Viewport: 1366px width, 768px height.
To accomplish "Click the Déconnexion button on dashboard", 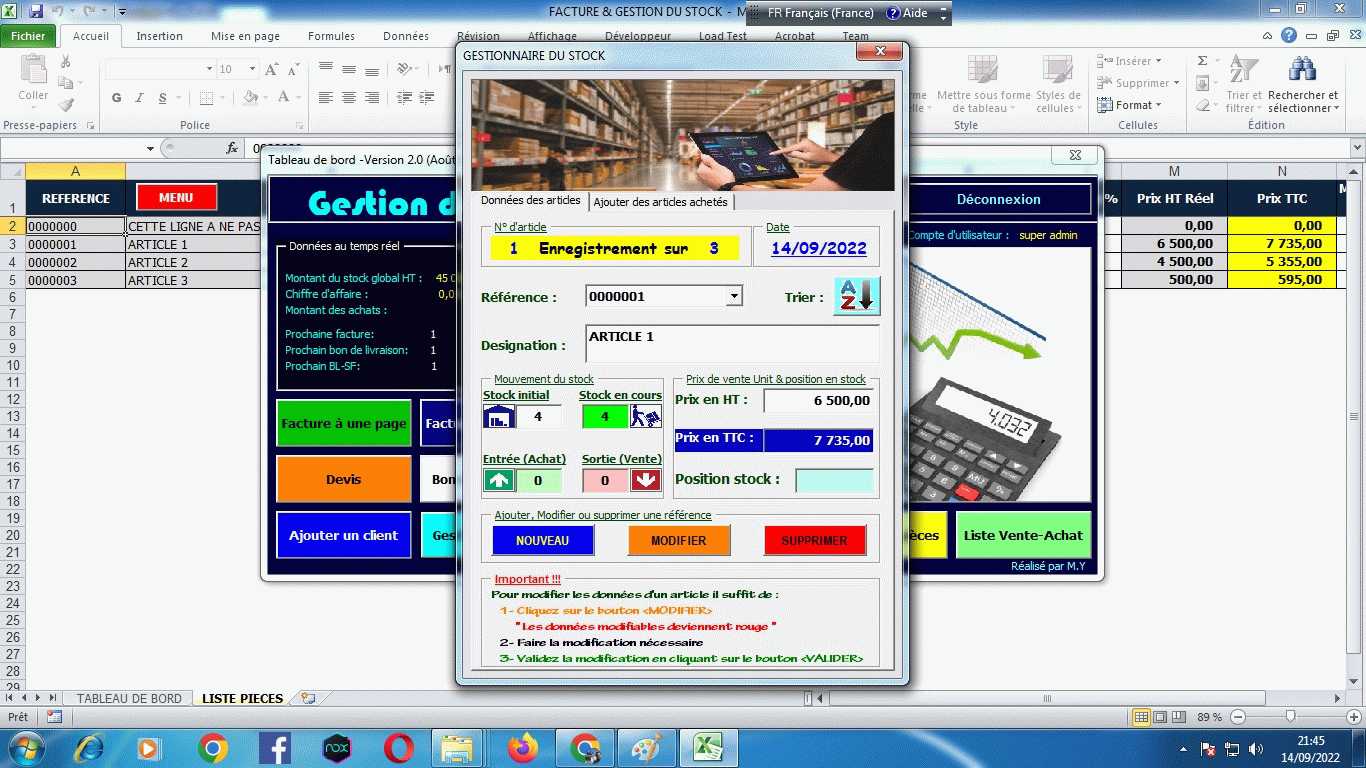I will tap(999, 199).
